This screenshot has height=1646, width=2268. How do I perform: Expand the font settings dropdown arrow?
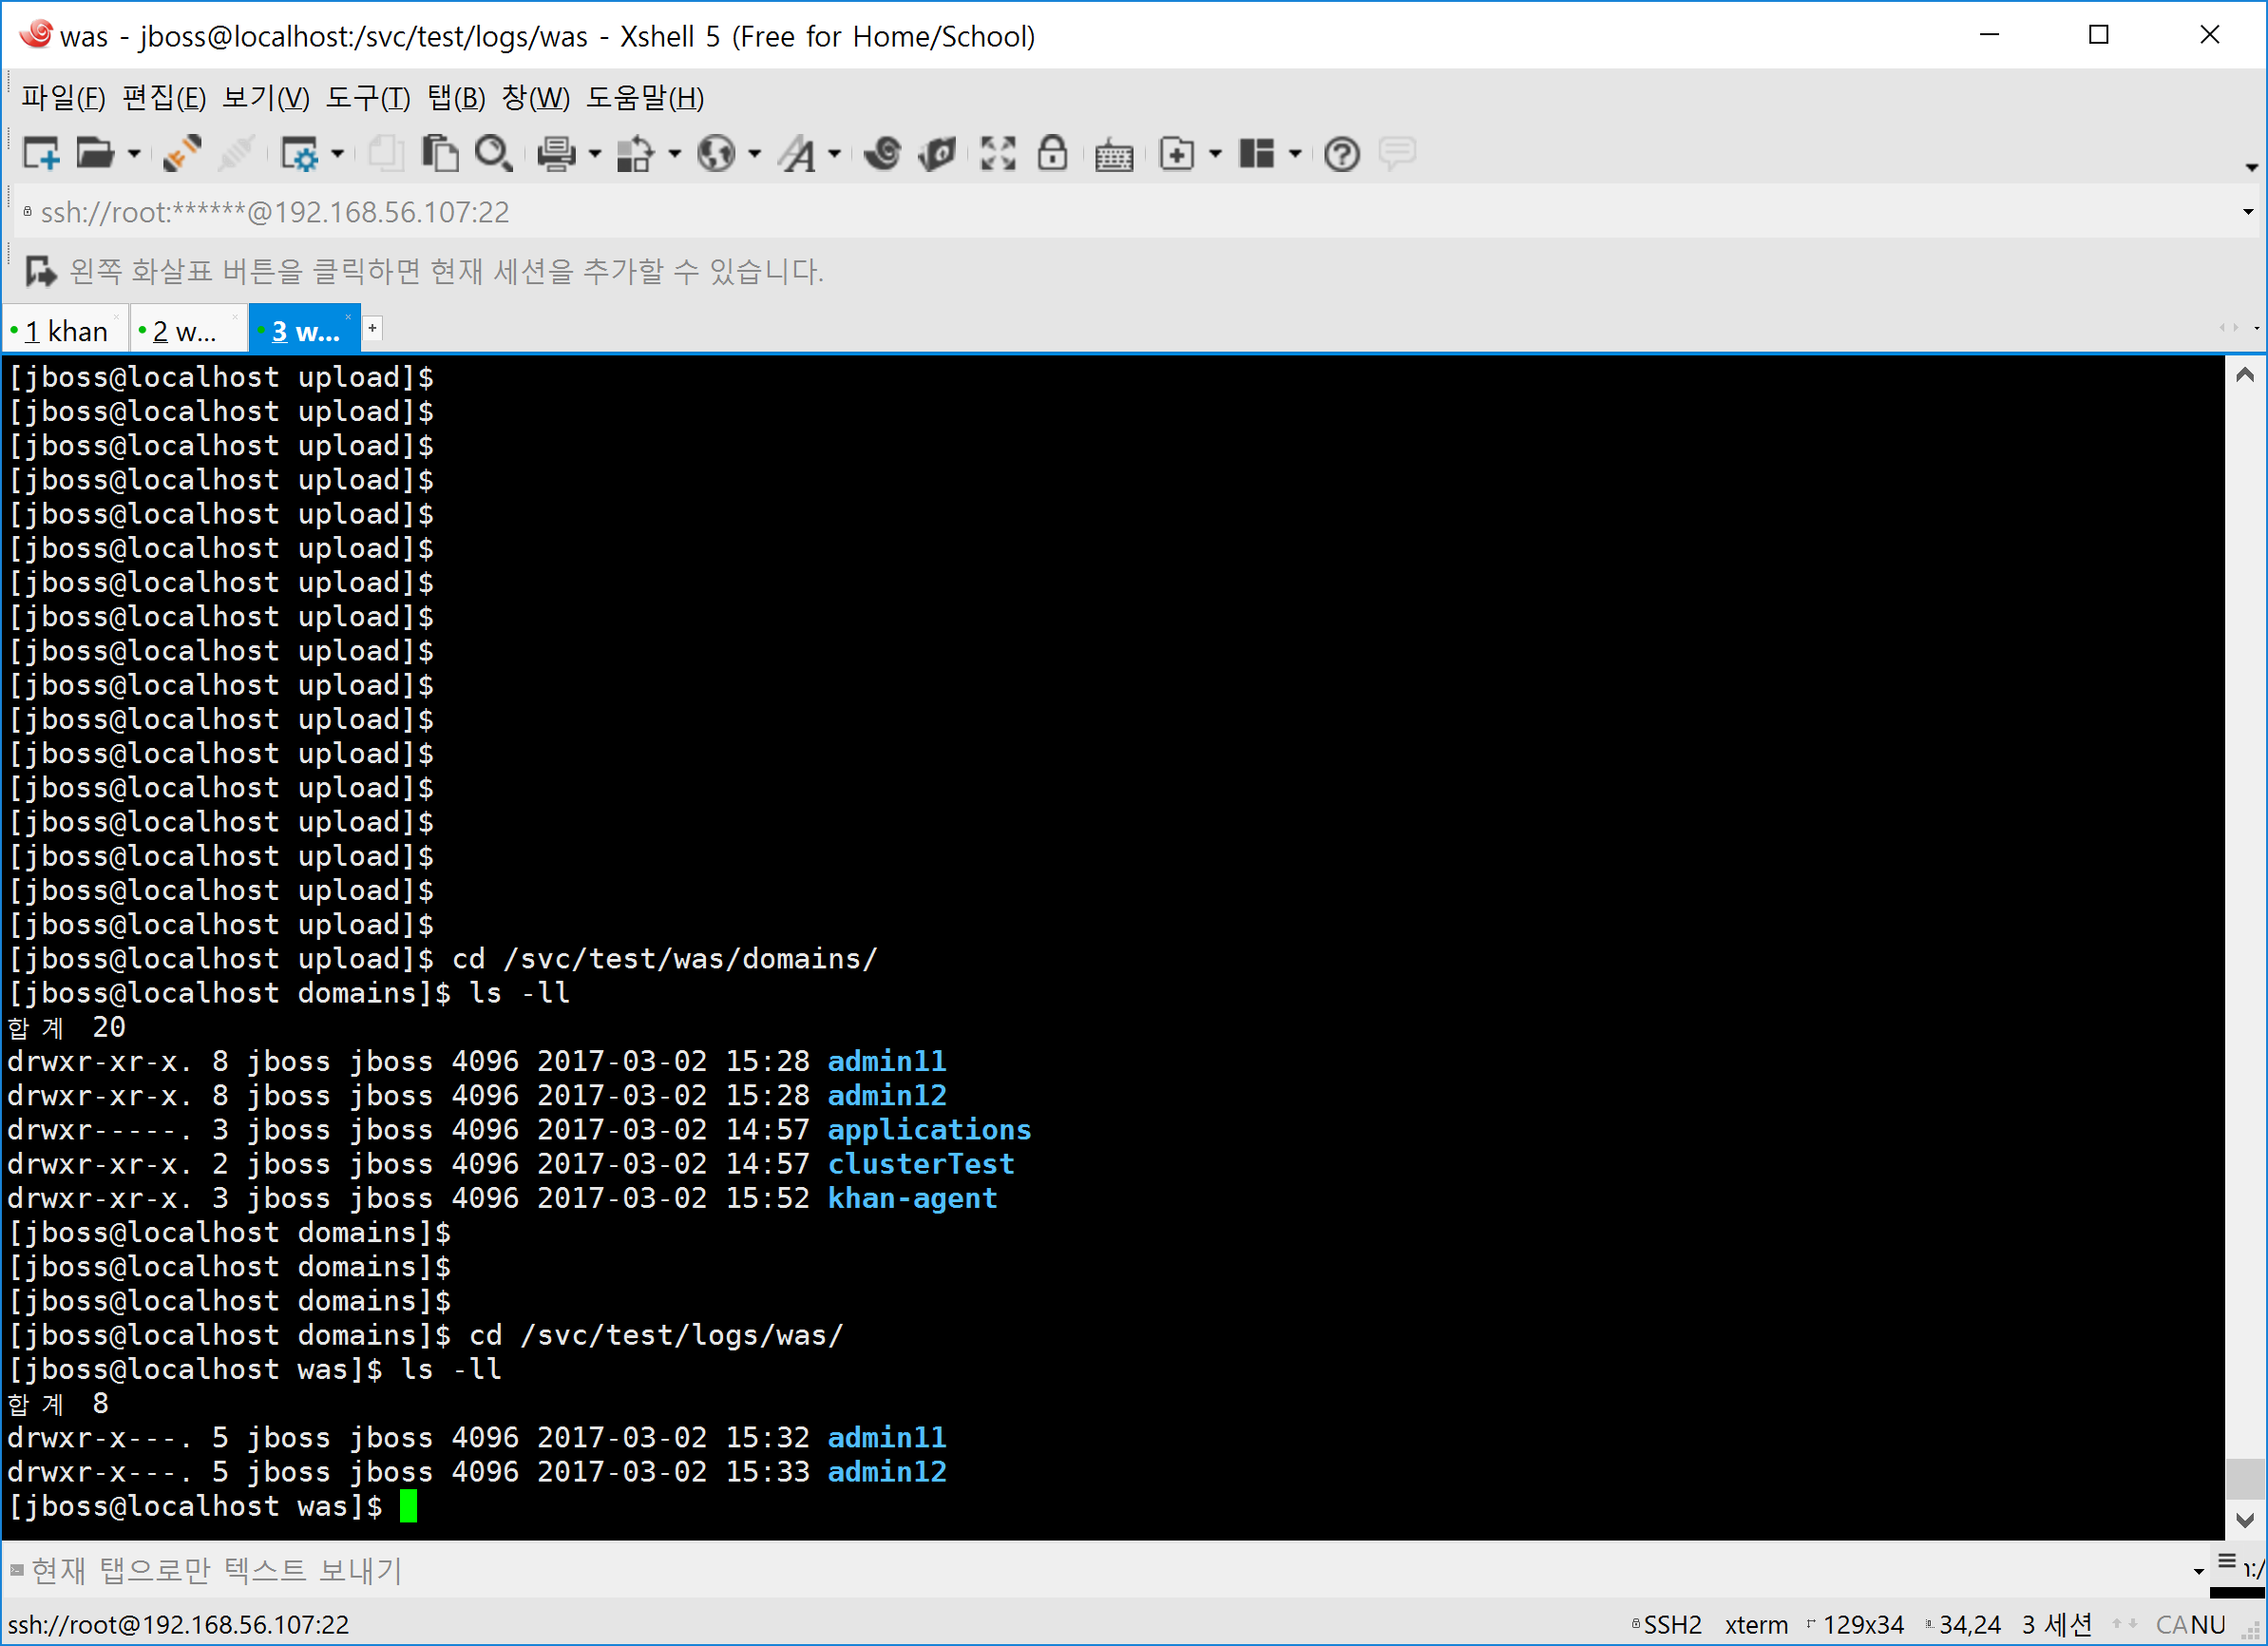click(x=834, y=154)
